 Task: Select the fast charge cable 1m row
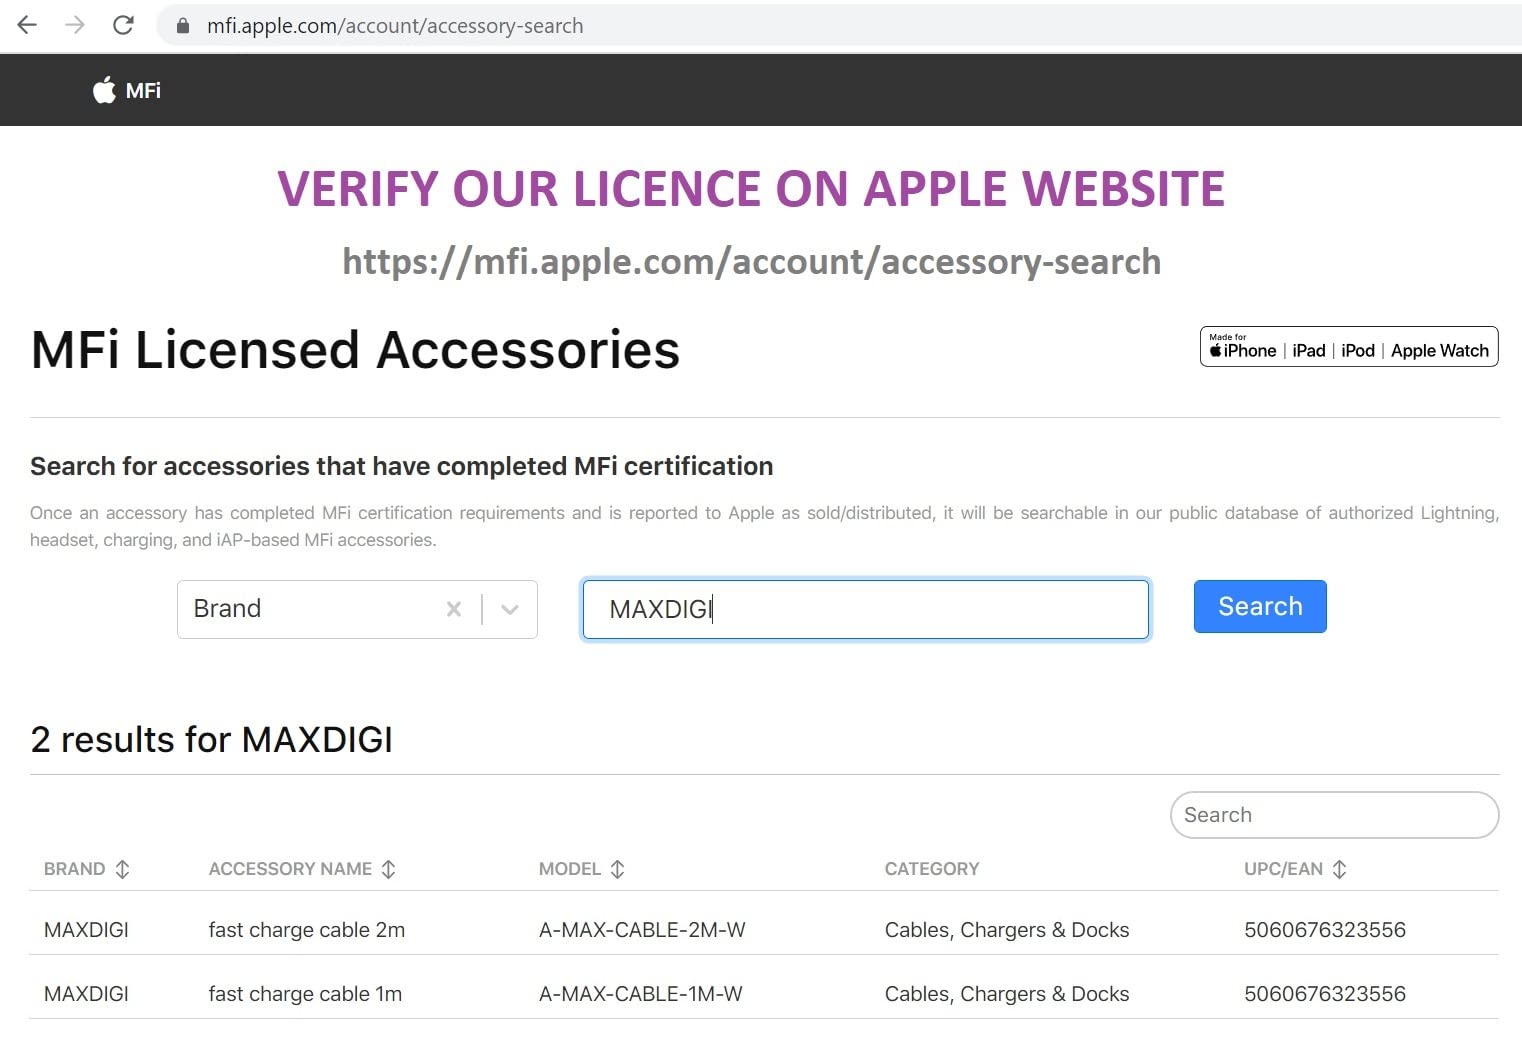[x=305, y=994]
